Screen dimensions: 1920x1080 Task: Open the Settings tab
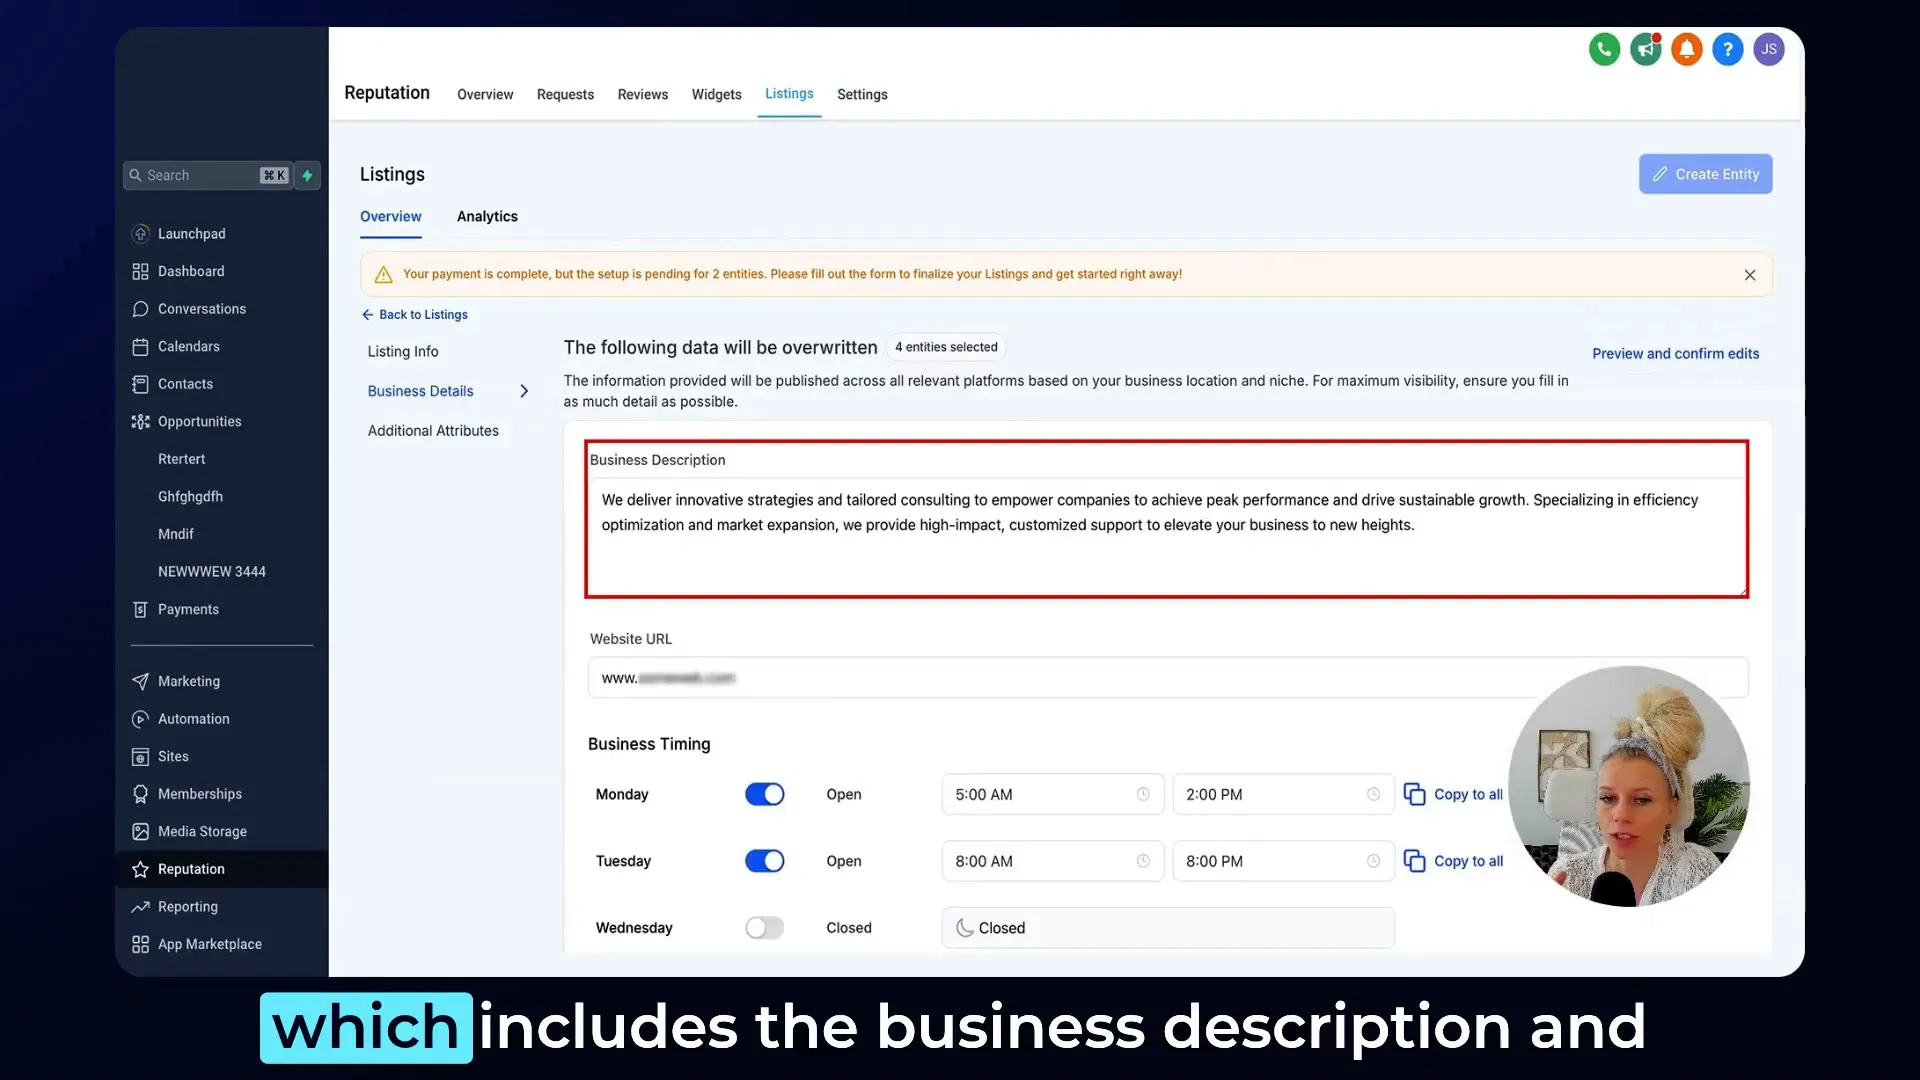tap(862, 94)
